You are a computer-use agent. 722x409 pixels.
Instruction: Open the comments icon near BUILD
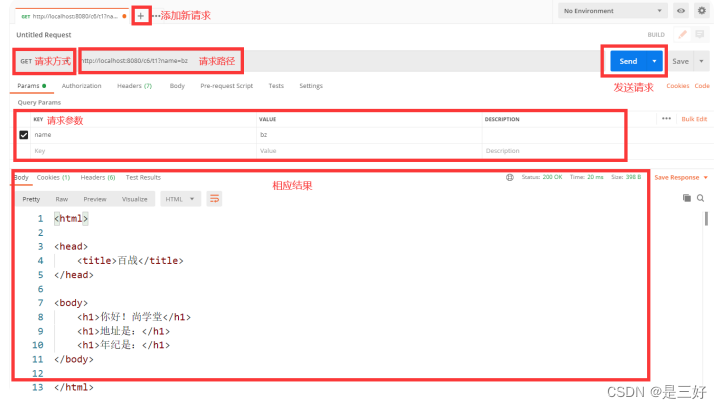pos(699,35)
